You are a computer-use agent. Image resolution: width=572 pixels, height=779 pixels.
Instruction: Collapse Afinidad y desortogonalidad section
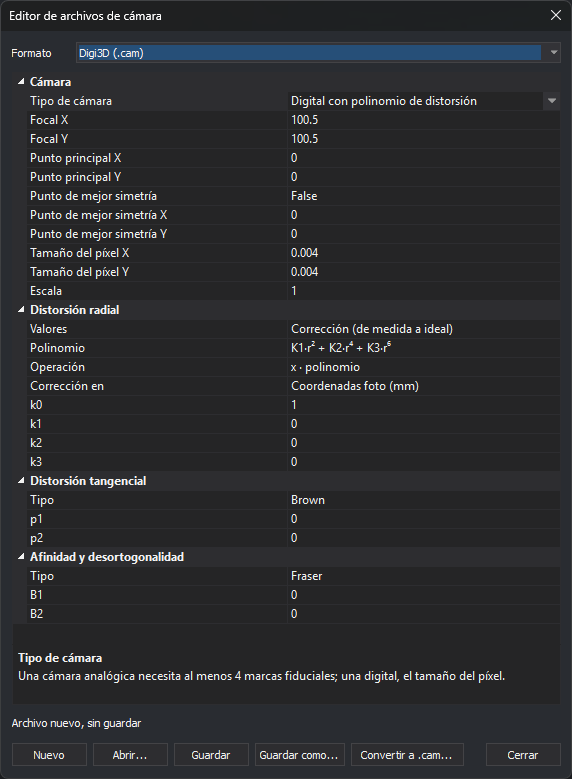(21, 556)
